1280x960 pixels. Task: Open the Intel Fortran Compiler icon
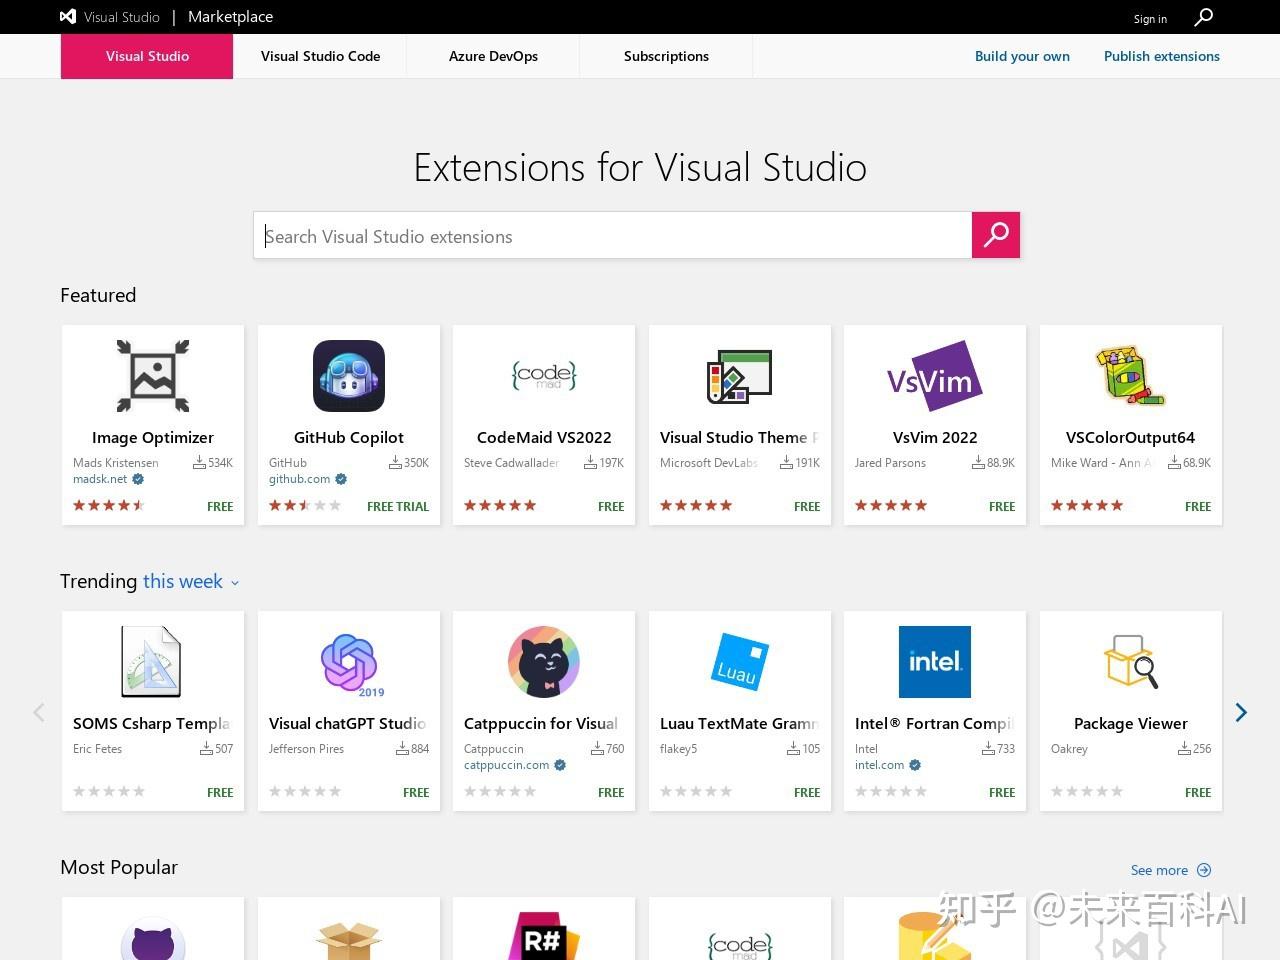935,662
